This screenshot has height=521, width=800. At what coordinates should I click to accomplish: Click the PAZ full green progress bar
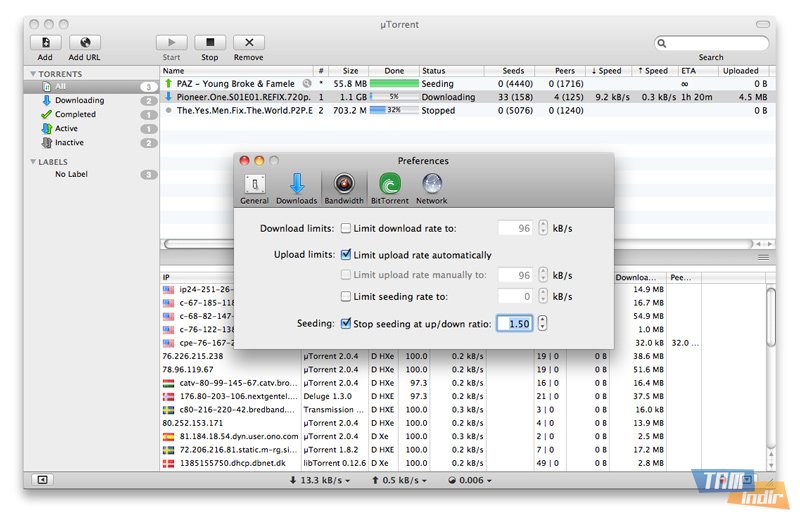(x=394, y=83)
